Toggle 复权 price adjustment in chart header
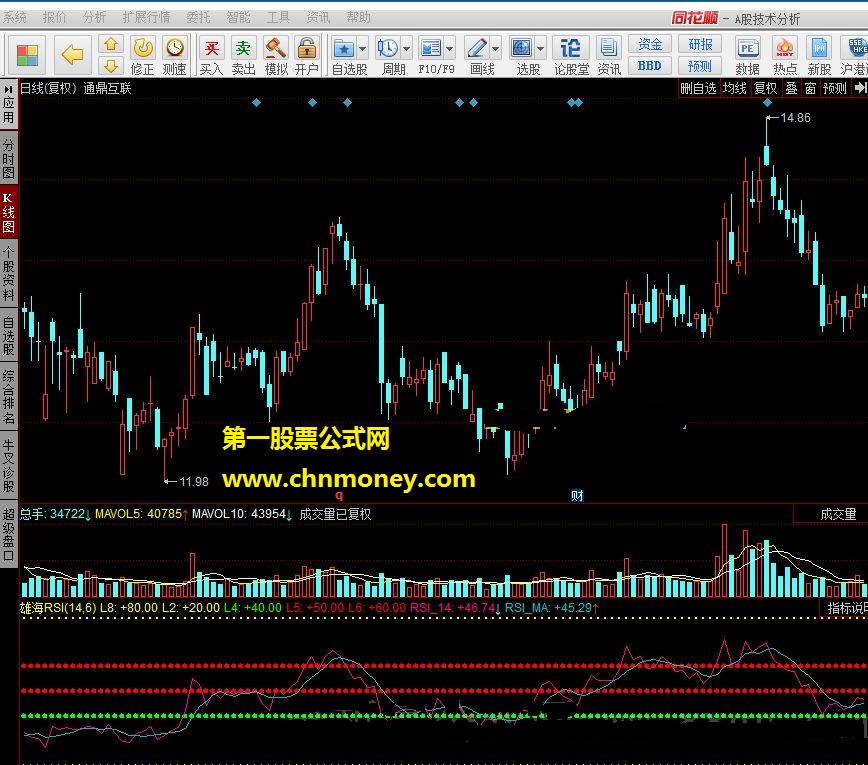The height and width of the screenshot is (765, 868). click(766, 88)
